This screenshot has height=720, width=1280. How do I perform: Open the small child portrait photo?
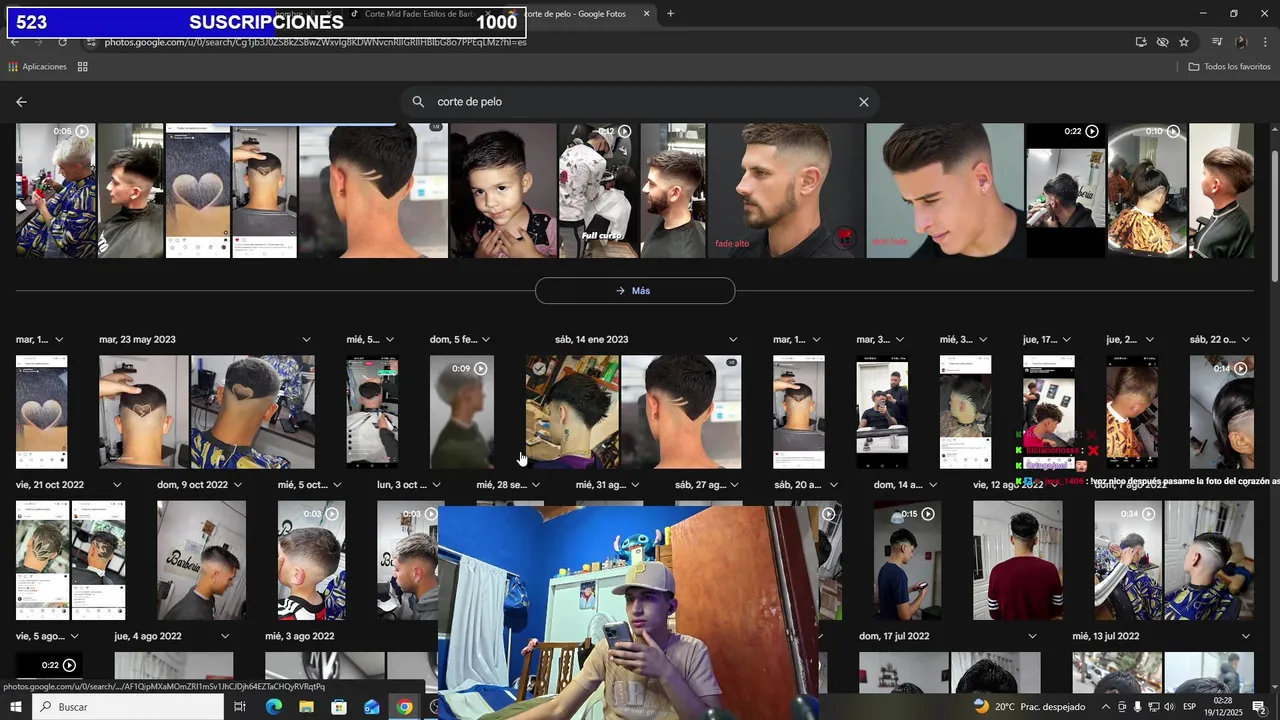click(503, 191)
